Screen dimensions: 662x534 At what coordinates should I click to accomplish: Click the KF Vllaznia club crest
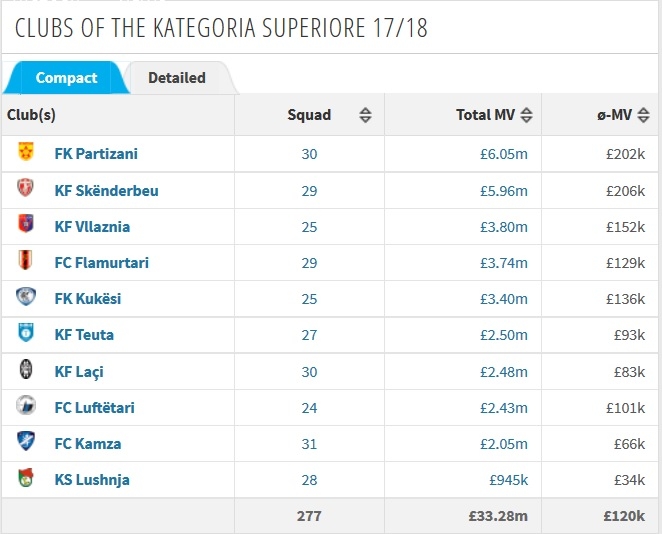26,224
